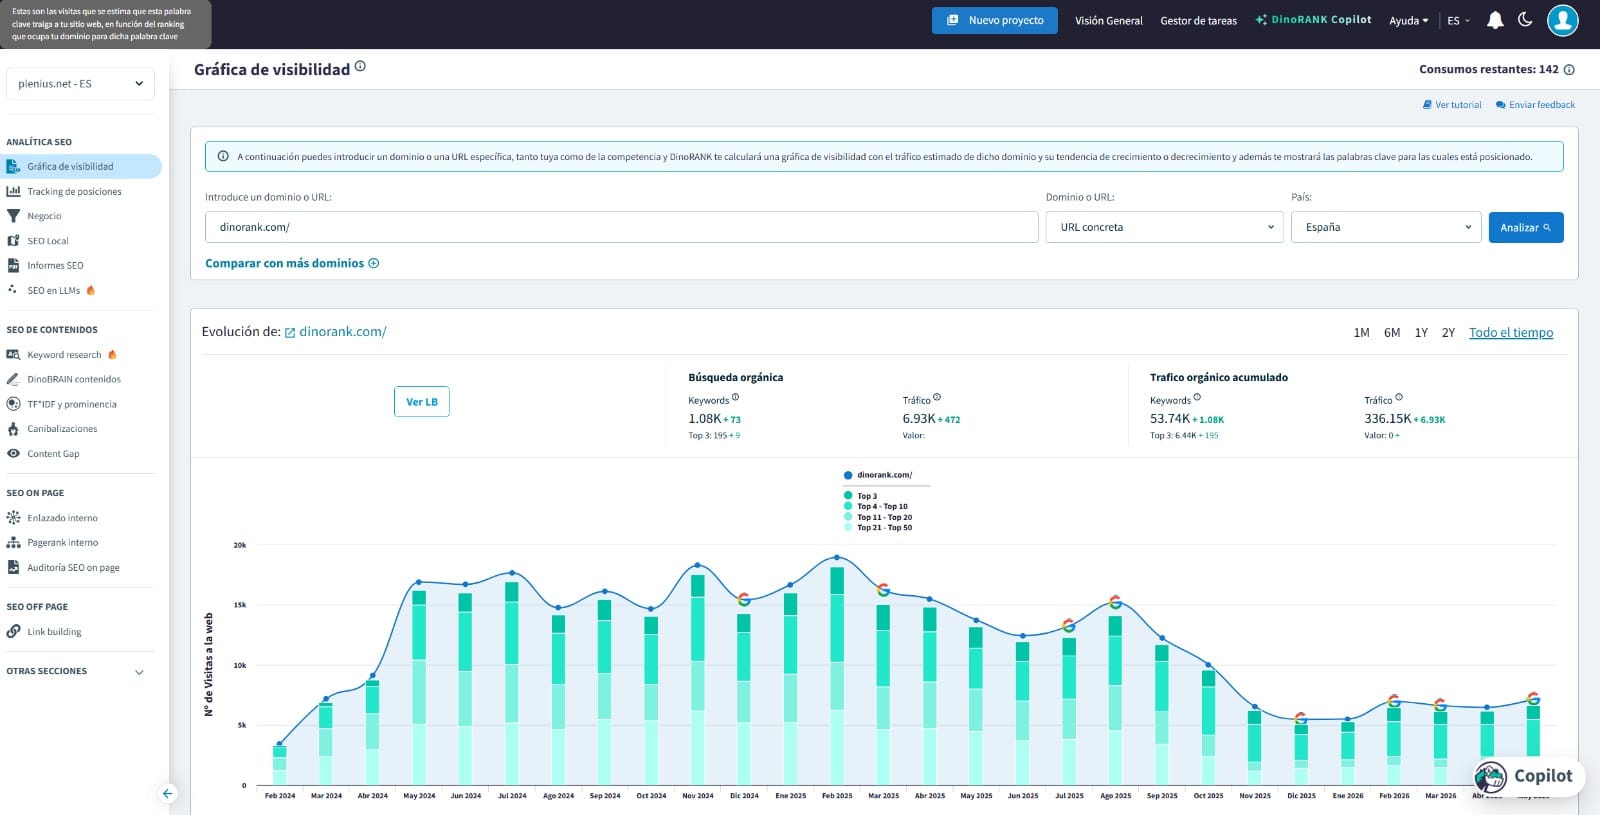Click the TF*IDF y prominencia icon
Screen dimensions: 1600x815
tap(13, 404)
